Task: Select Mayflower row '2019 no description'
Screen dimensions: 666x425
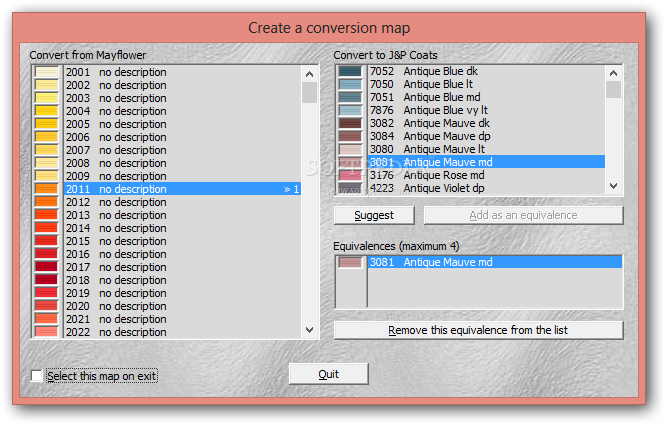Action: 183,293
